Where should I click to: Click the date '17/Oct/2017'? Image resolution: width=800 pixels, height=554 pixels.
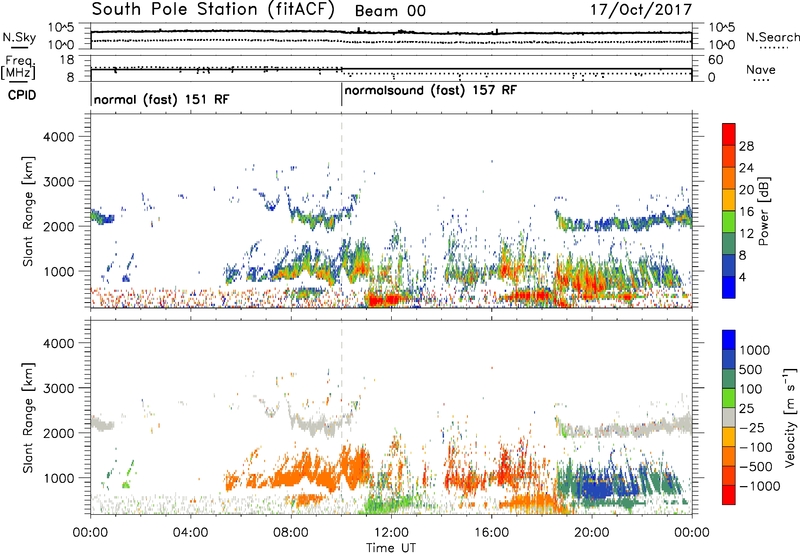[x=641, y=10]
